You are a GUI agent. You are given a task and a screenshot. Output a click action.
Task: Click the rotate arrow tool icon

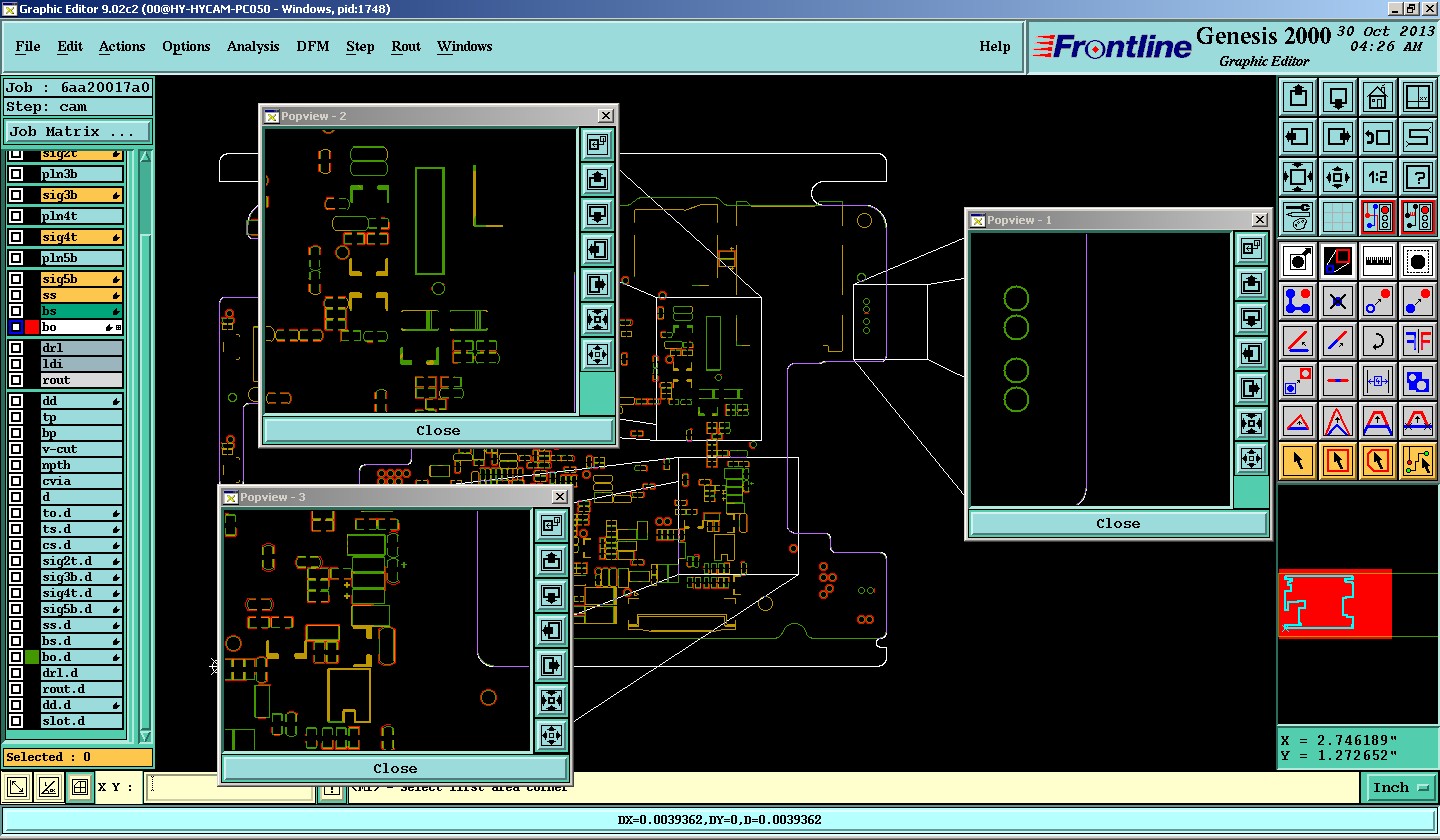(x=1377, y=341)
